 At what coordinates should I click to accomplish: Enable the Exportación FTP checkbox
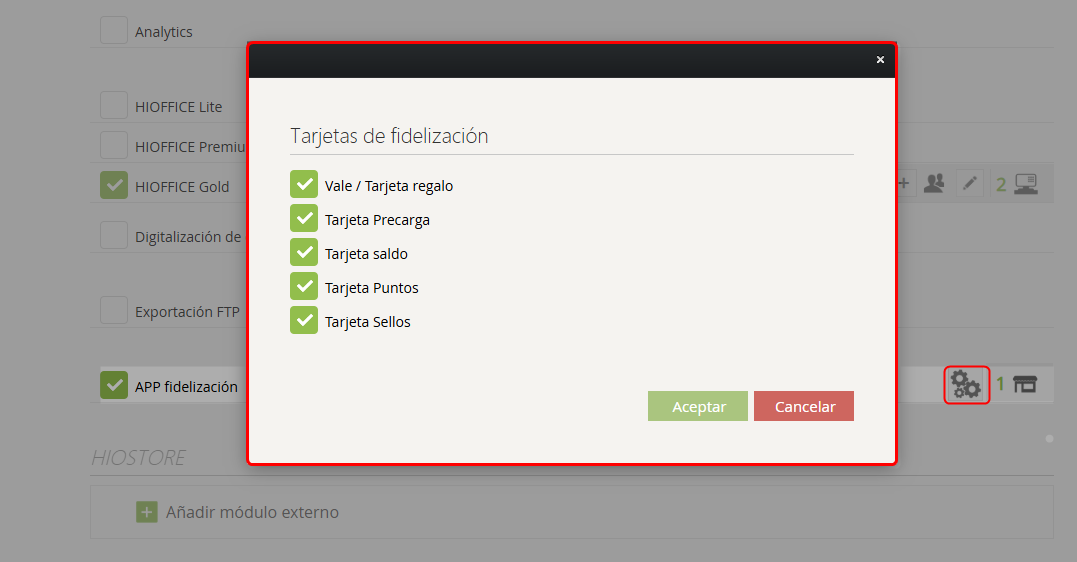pos(114,310)
